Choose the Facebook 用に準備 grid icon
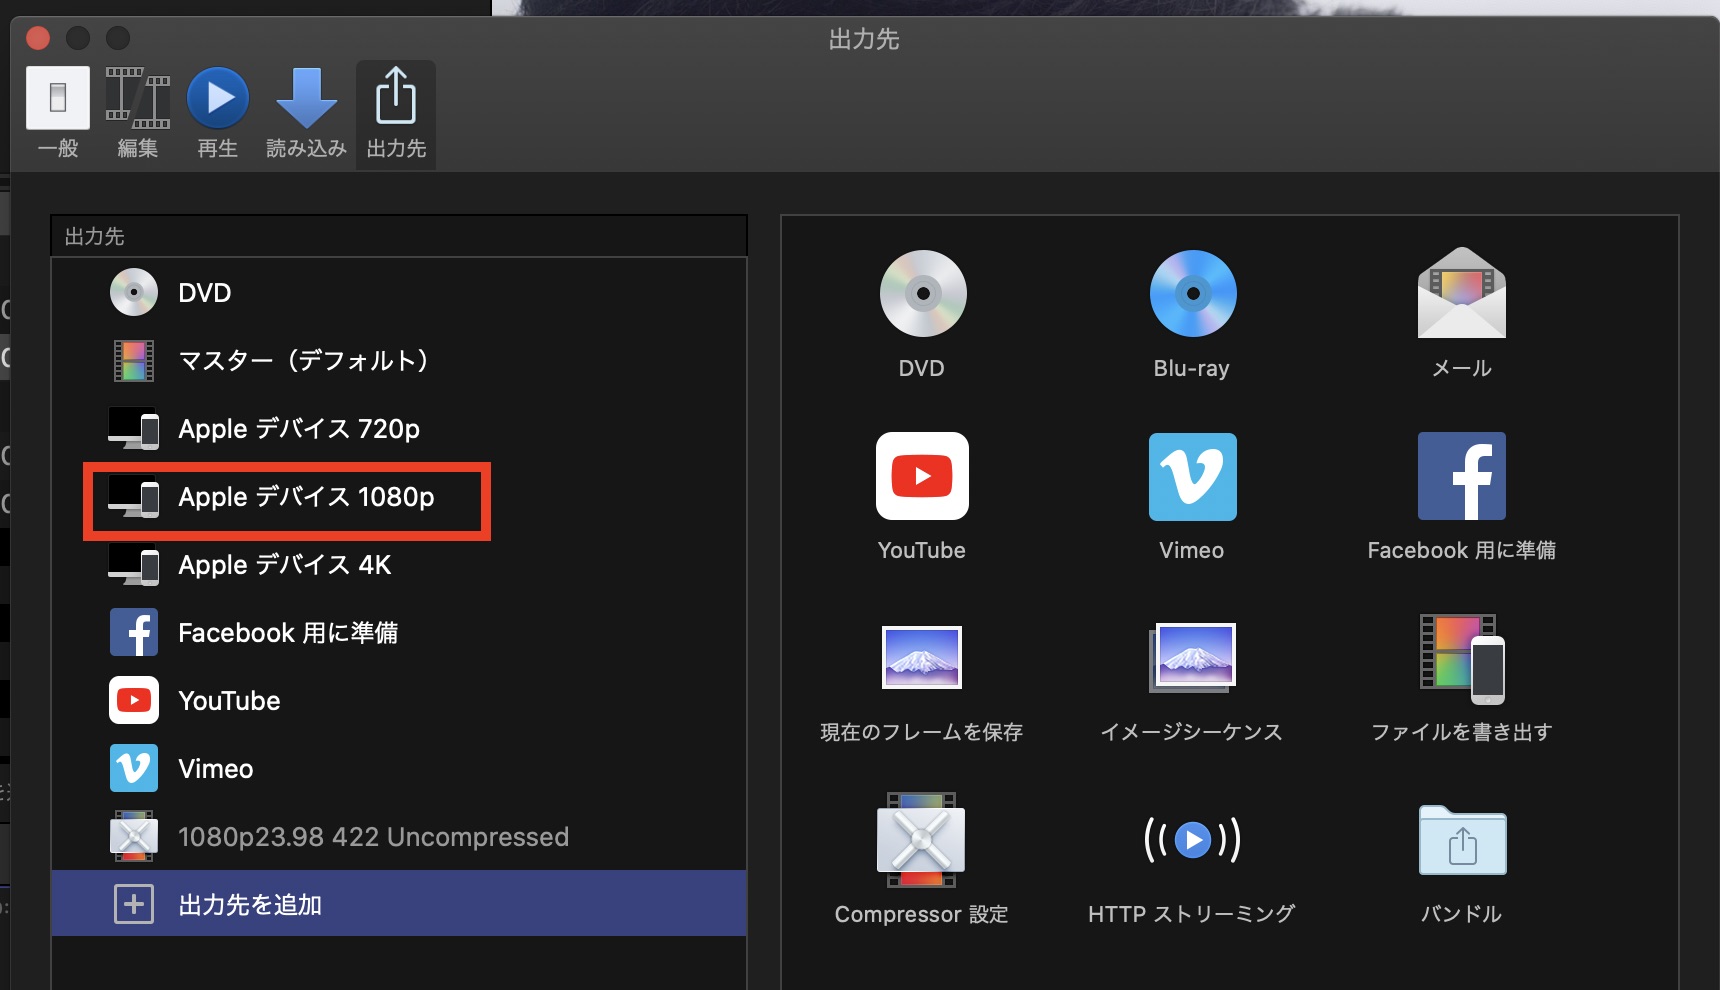Image resolution: width=1720 pixels, height=990 pixels. pyautogui.click(x=1462, y=476)
